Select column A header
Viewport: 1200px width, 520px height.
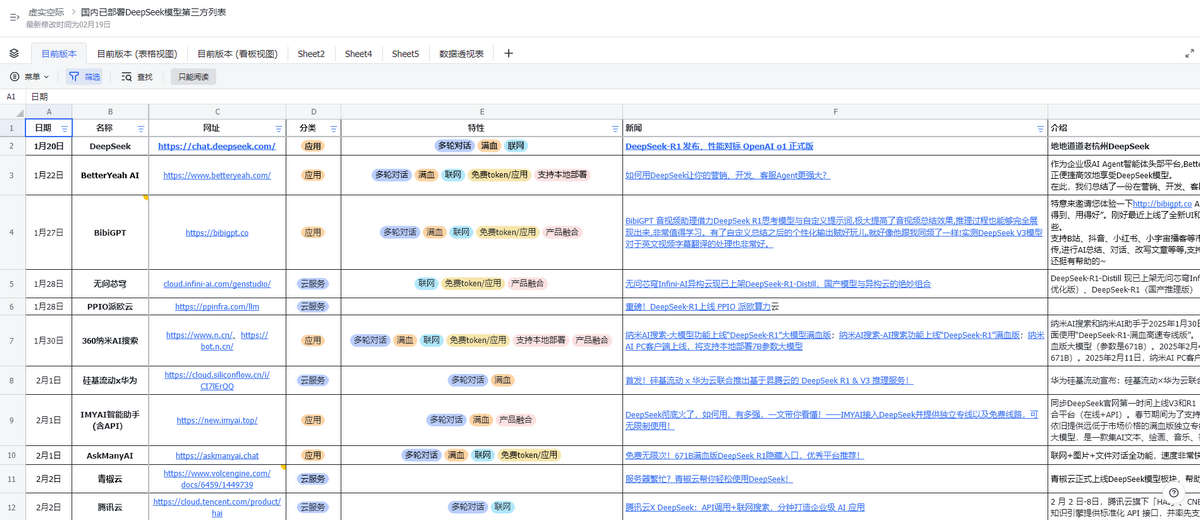click(47, 112)
